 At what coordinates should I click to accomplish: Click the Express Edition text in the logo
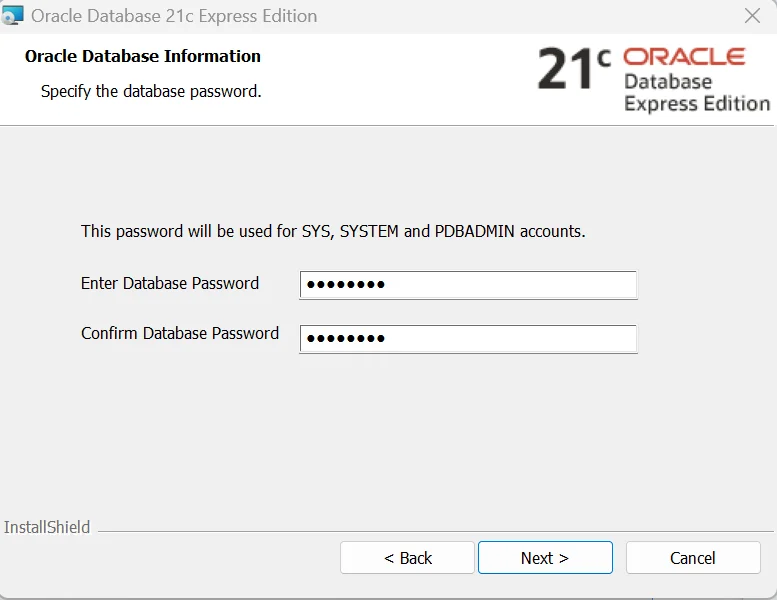[697, 104]
